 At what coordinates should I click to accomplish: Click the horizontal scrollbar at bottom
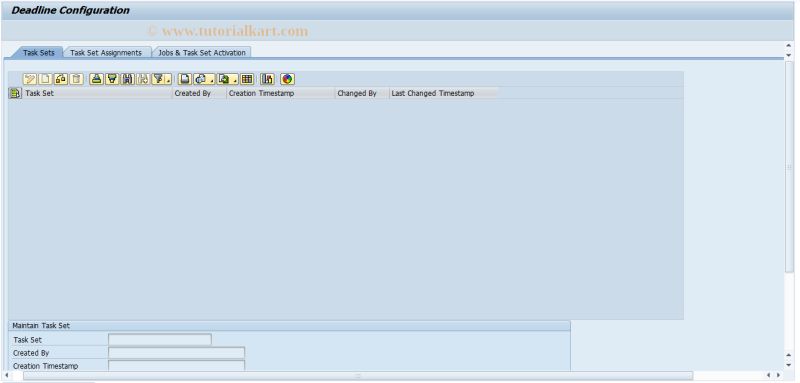click(x=358, y=375)
